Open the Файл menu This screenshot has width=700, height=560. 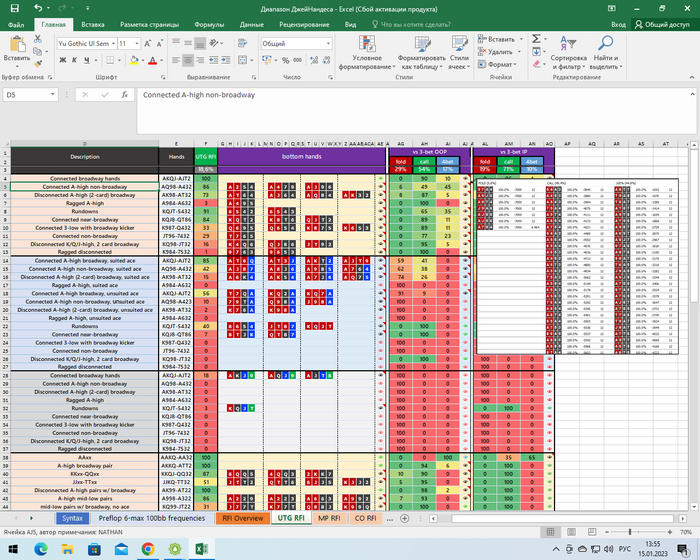pos(16,25)
